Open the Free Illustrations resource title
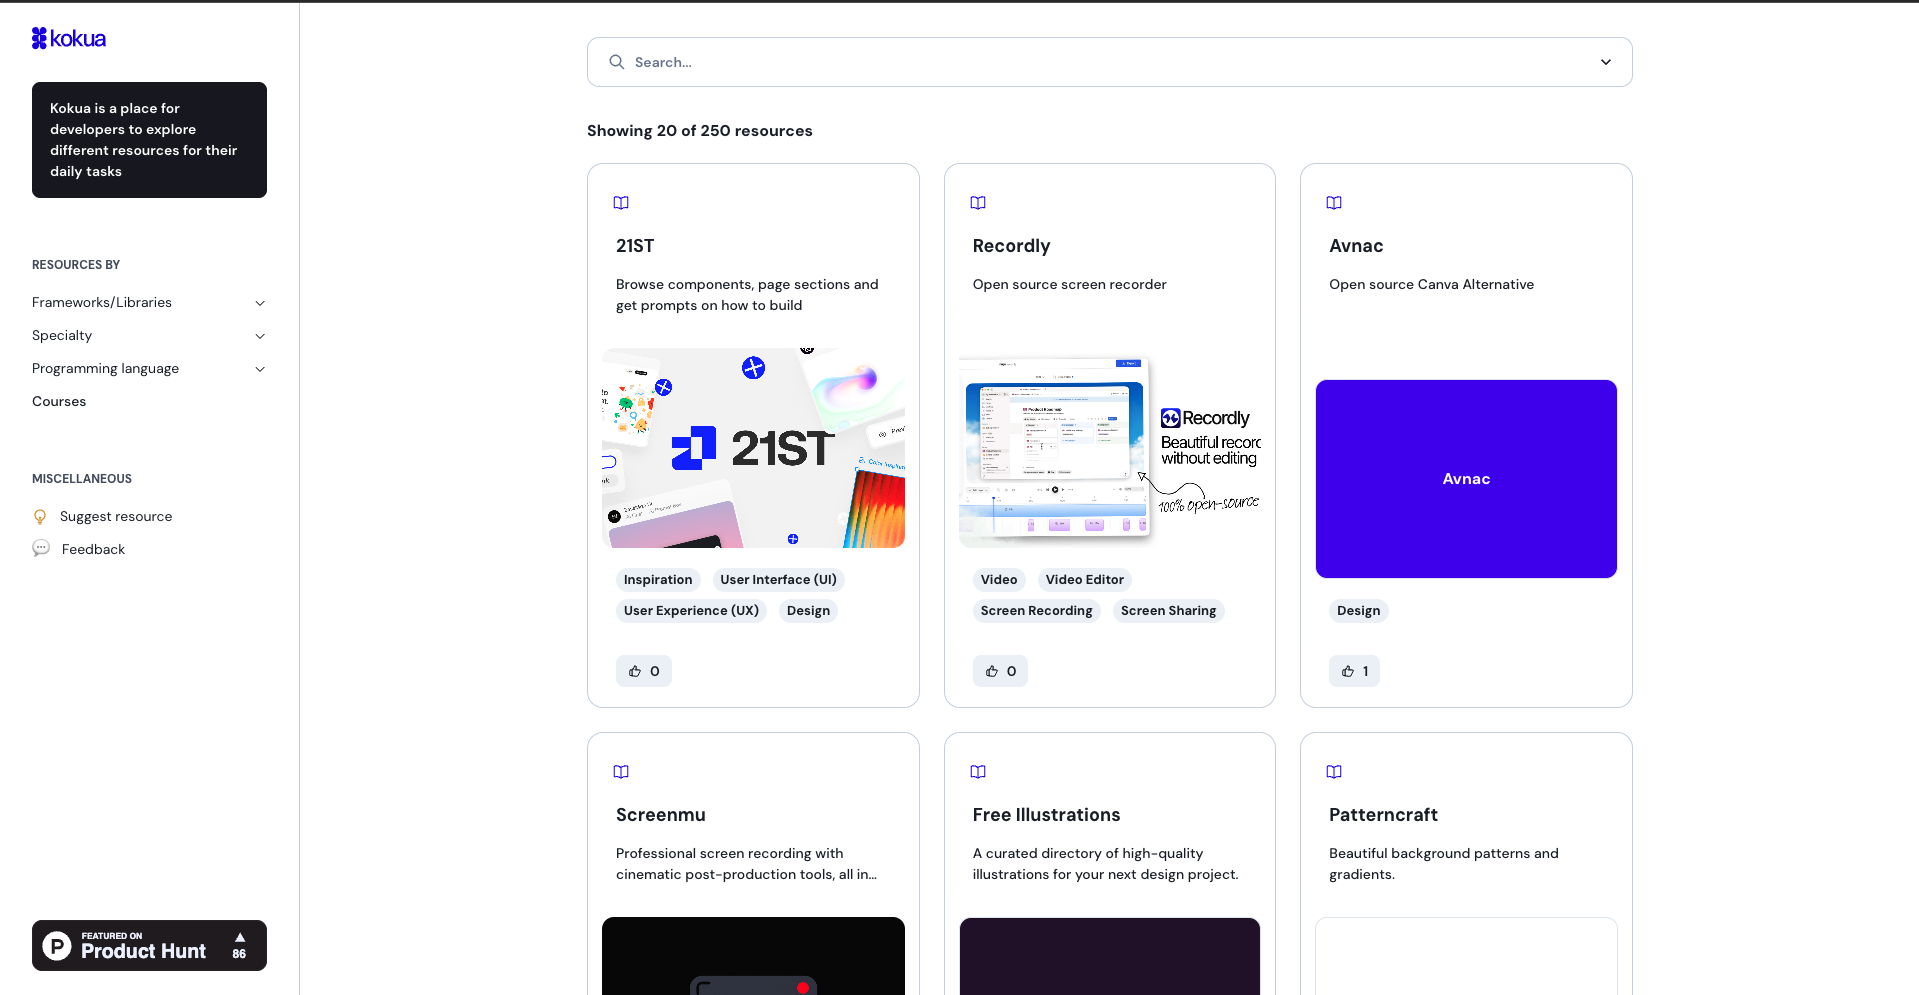1919x995 pixels. click(1046, 815)
